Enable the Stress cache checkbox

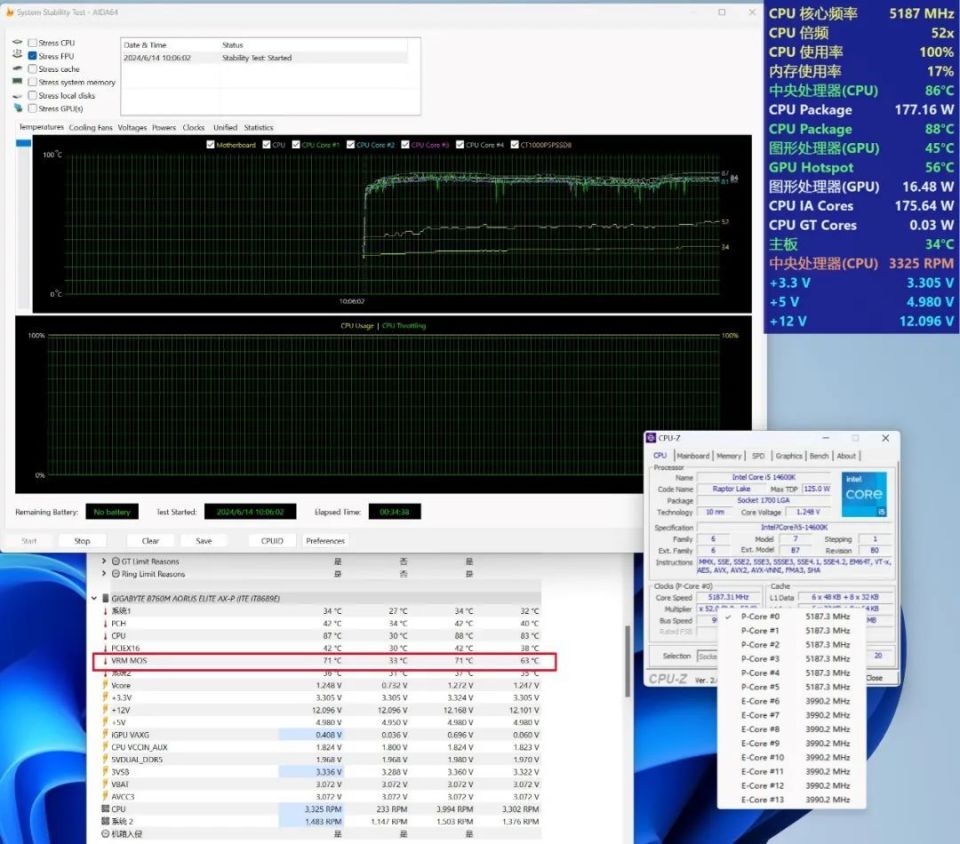(32, 69)
